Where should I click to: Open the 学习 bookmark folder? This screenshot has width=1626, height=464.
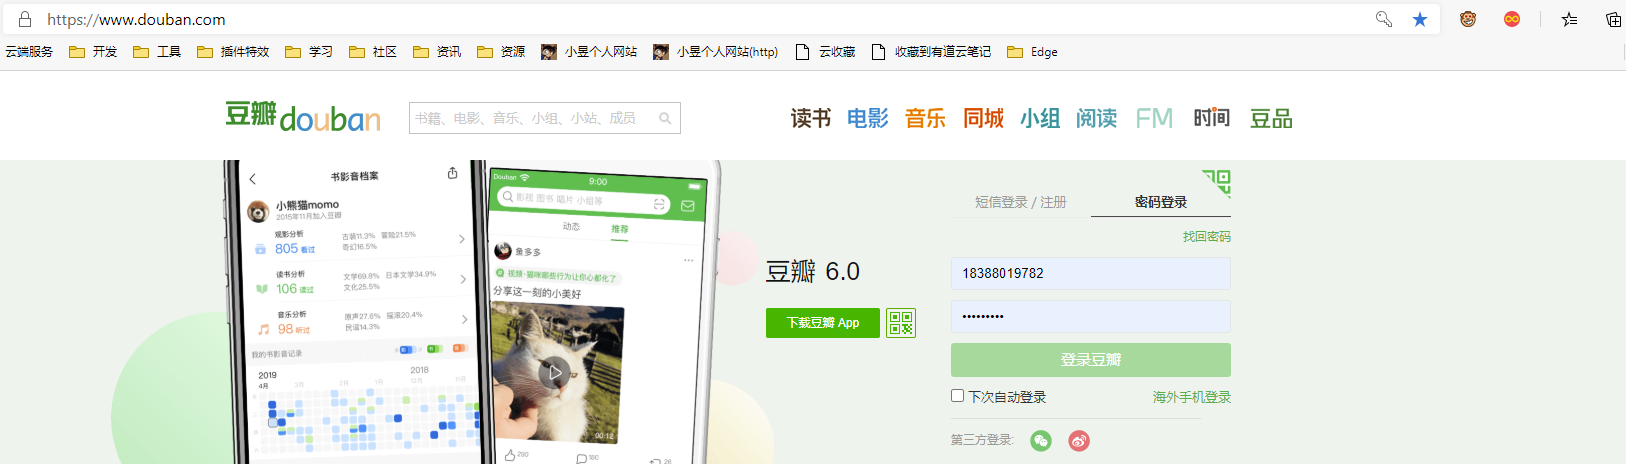(x=309, y=52)
